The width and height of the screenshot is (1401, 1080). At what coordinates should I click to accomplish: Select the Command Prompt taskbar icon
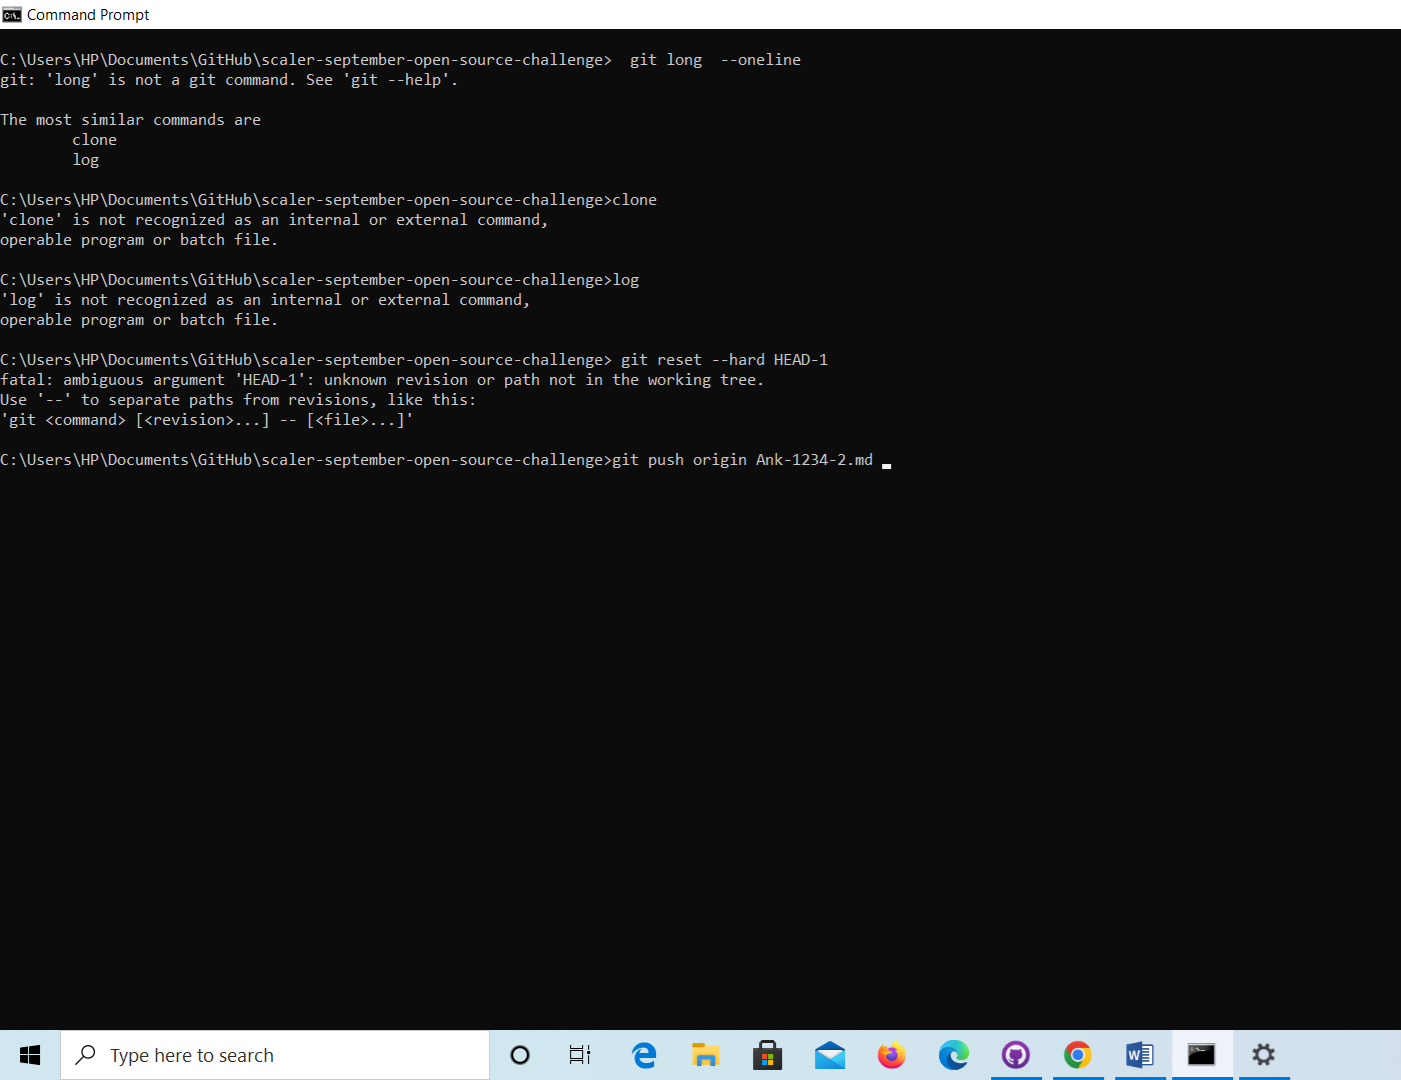1201,1055
